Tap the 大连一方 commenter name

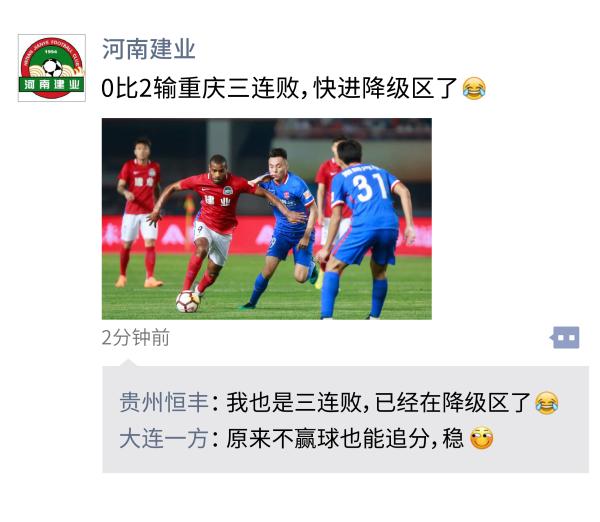tap(164, 438)
